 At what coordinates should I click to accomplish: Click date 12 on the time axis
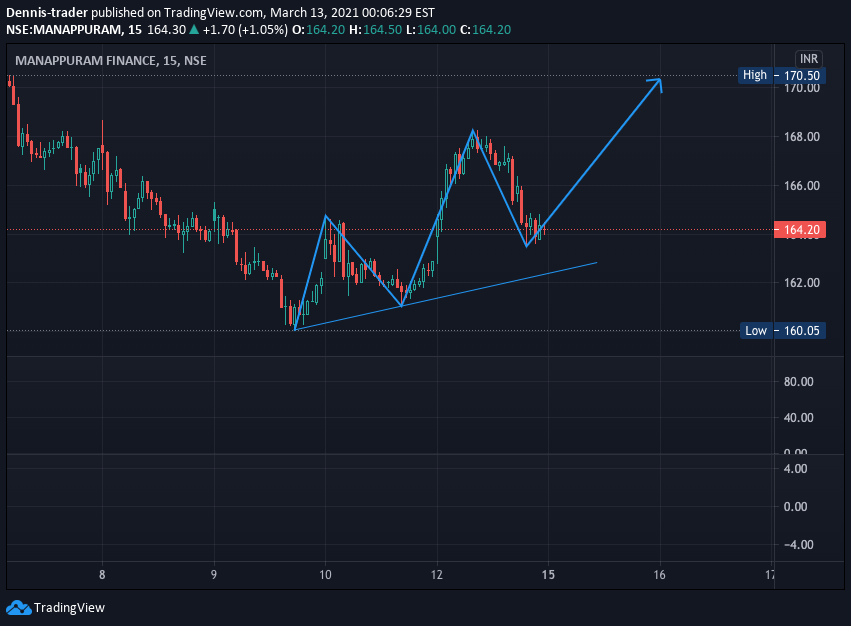[437, 574]
